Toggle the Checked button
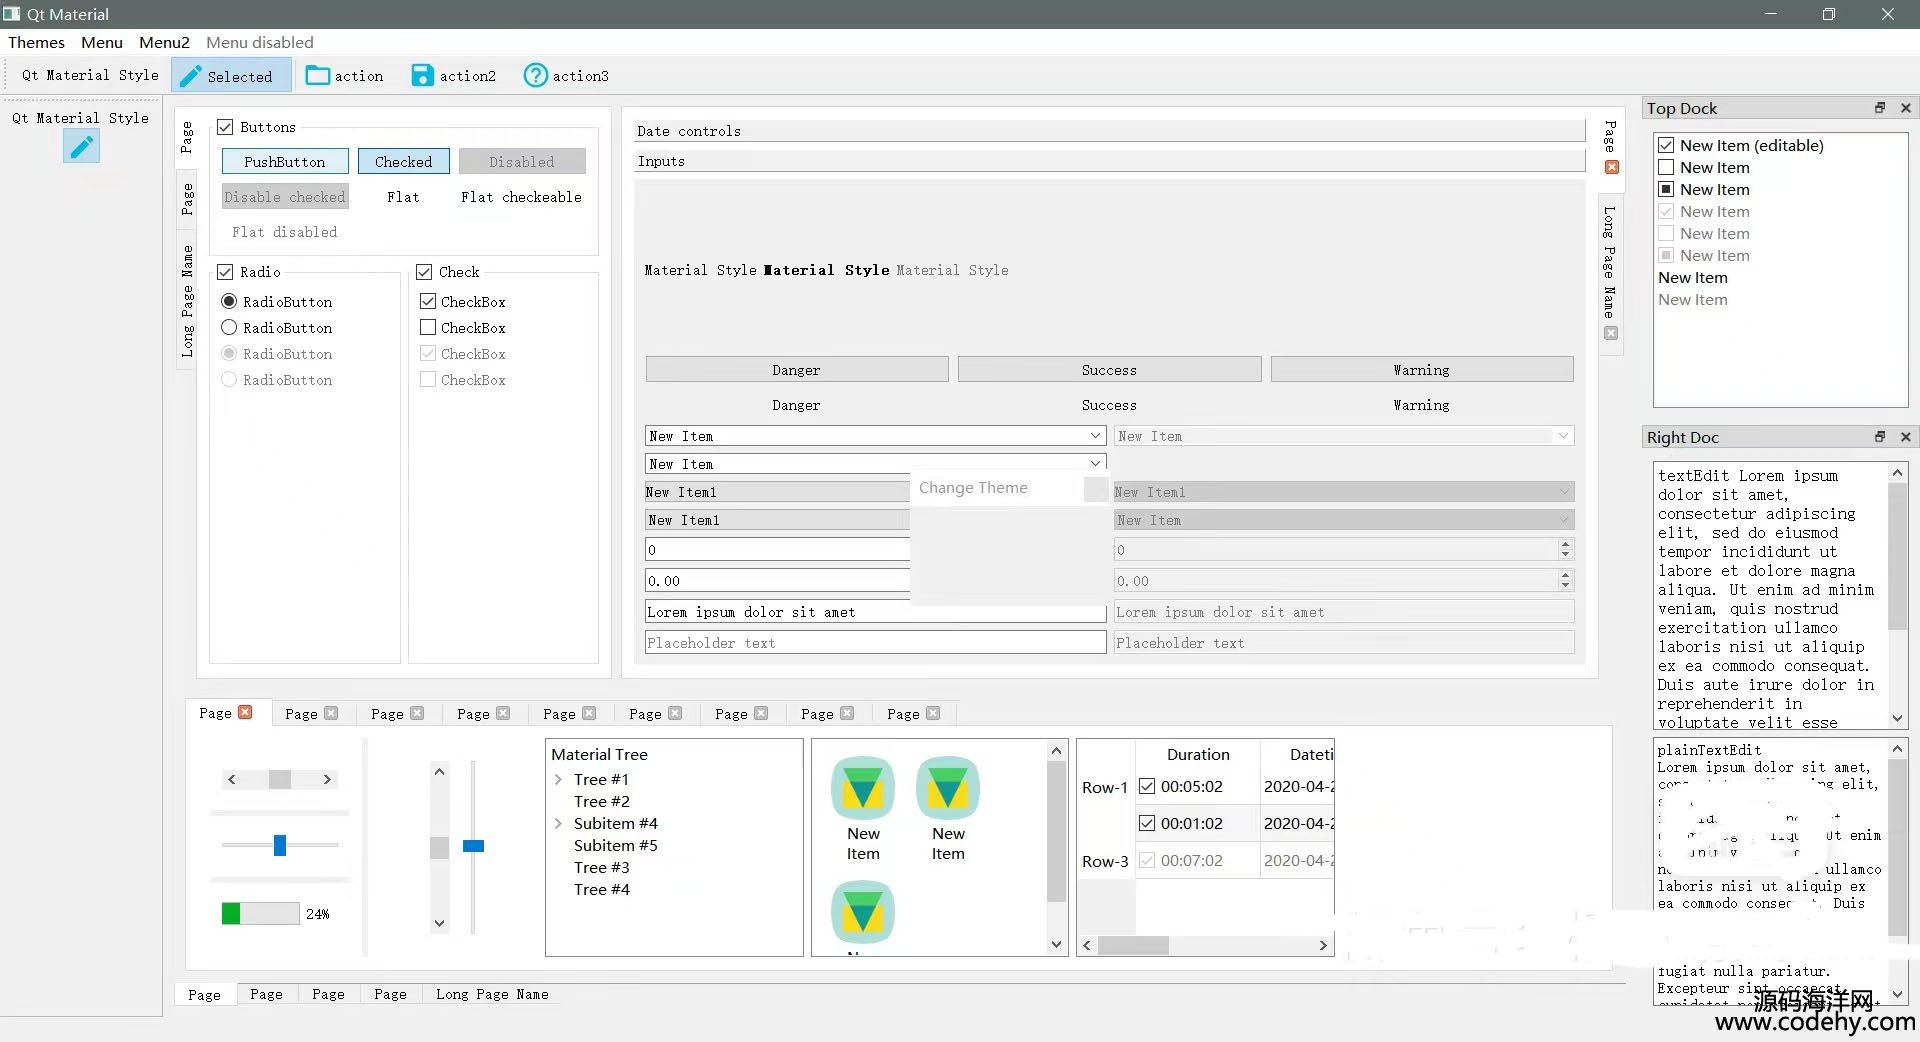1920x1042 pixels. (404, 161)
